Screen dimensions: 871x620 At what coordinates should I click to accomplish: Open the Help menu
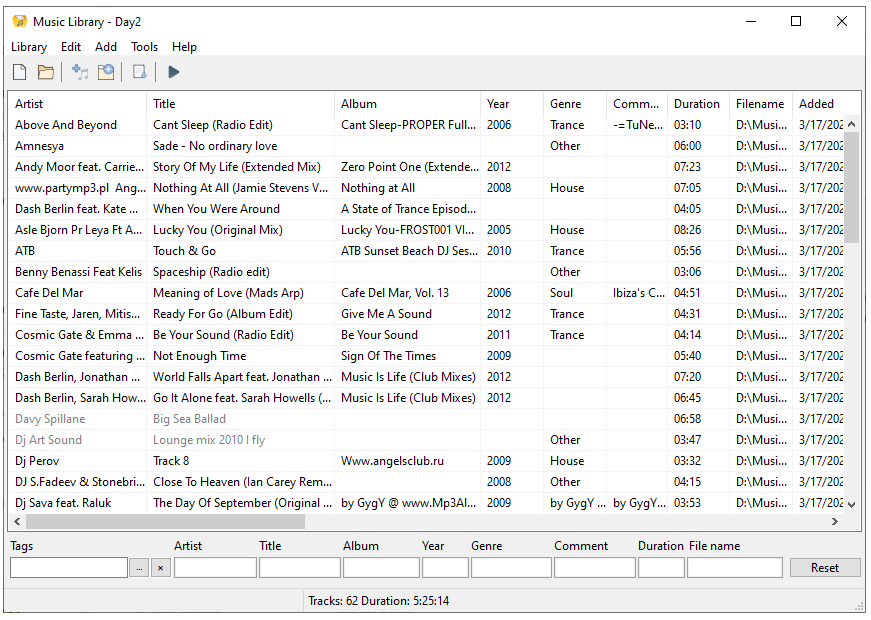184,47
